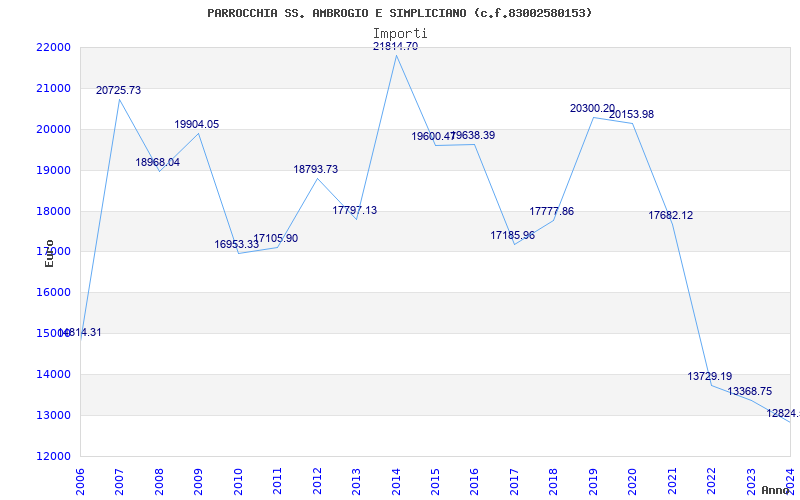Click the 21000 y-axis tick label
Viewport: 800px width, 500px height.
tap(53, 88)
